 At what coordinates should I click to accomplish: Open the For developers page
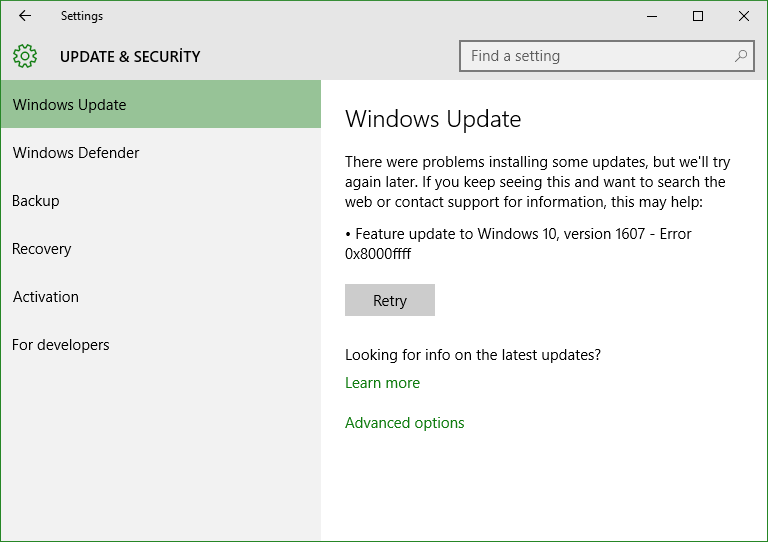click(61, 345)
